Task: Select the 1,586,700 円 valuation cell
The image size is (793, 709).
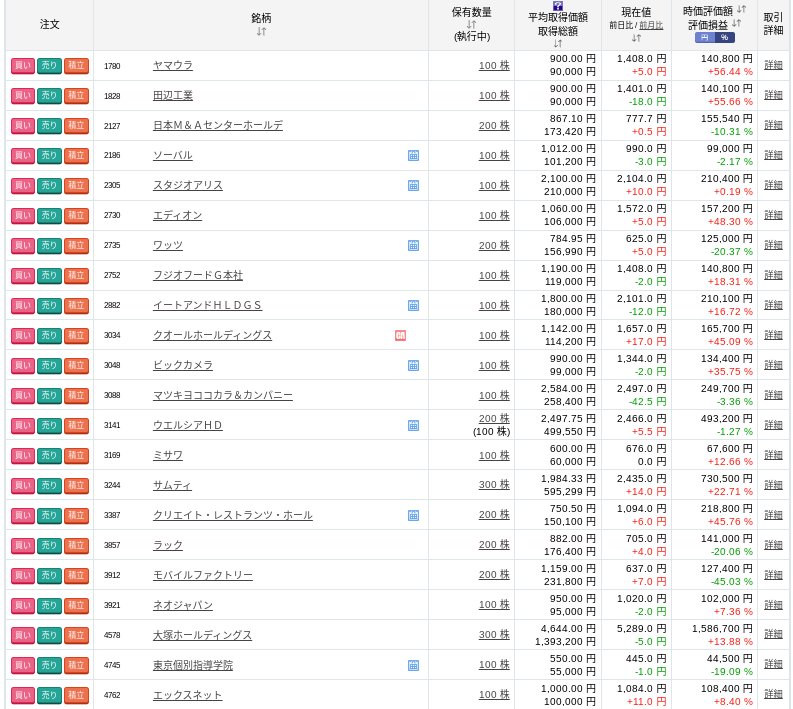Action: tap(722, 629)
